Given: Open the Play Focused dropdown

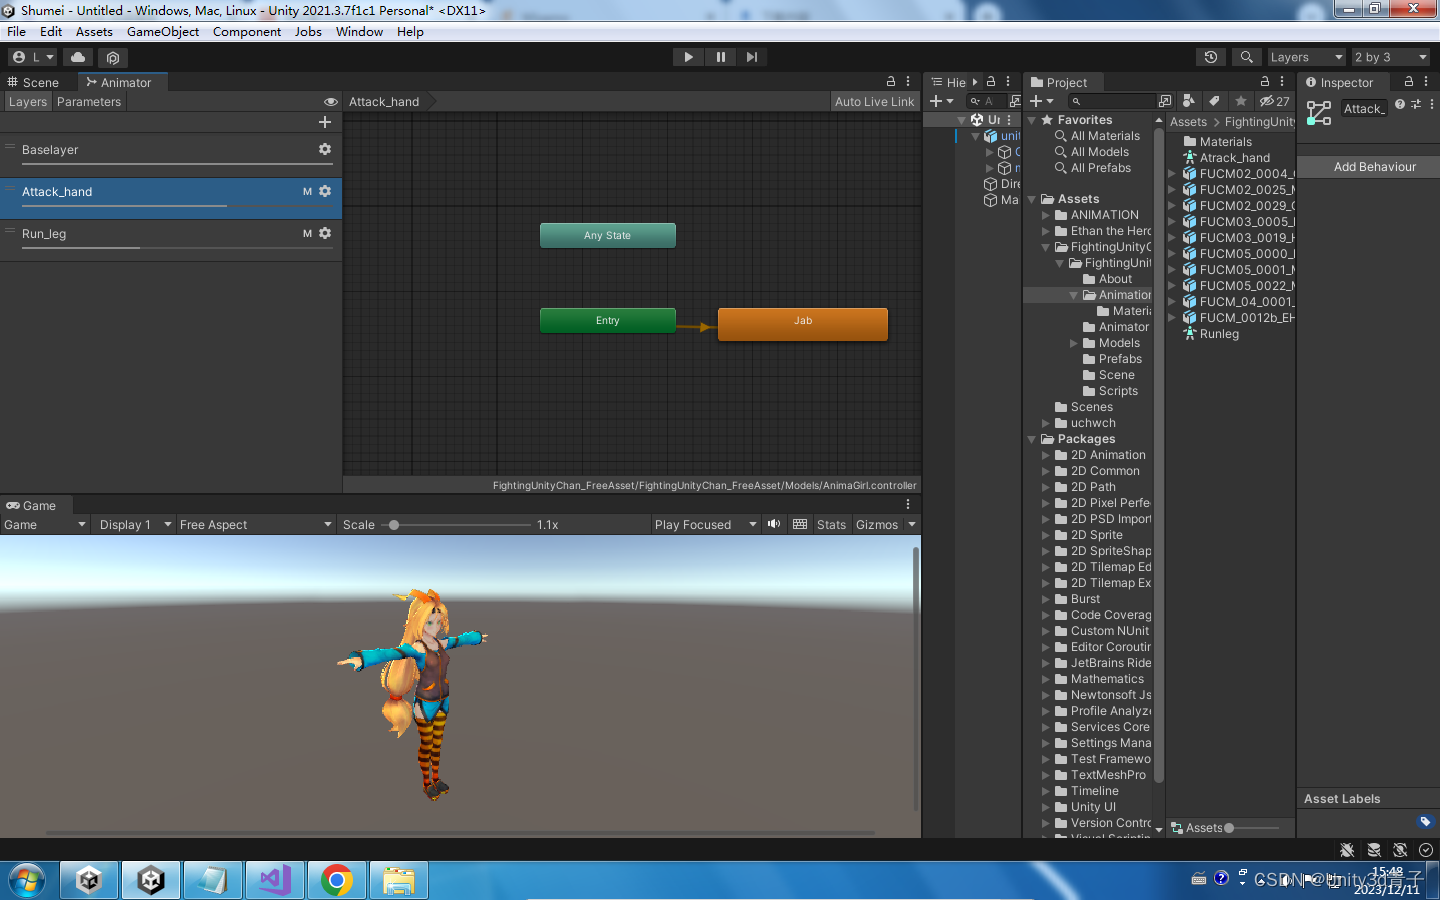Looking at the screenshot, I should [705, 525].
